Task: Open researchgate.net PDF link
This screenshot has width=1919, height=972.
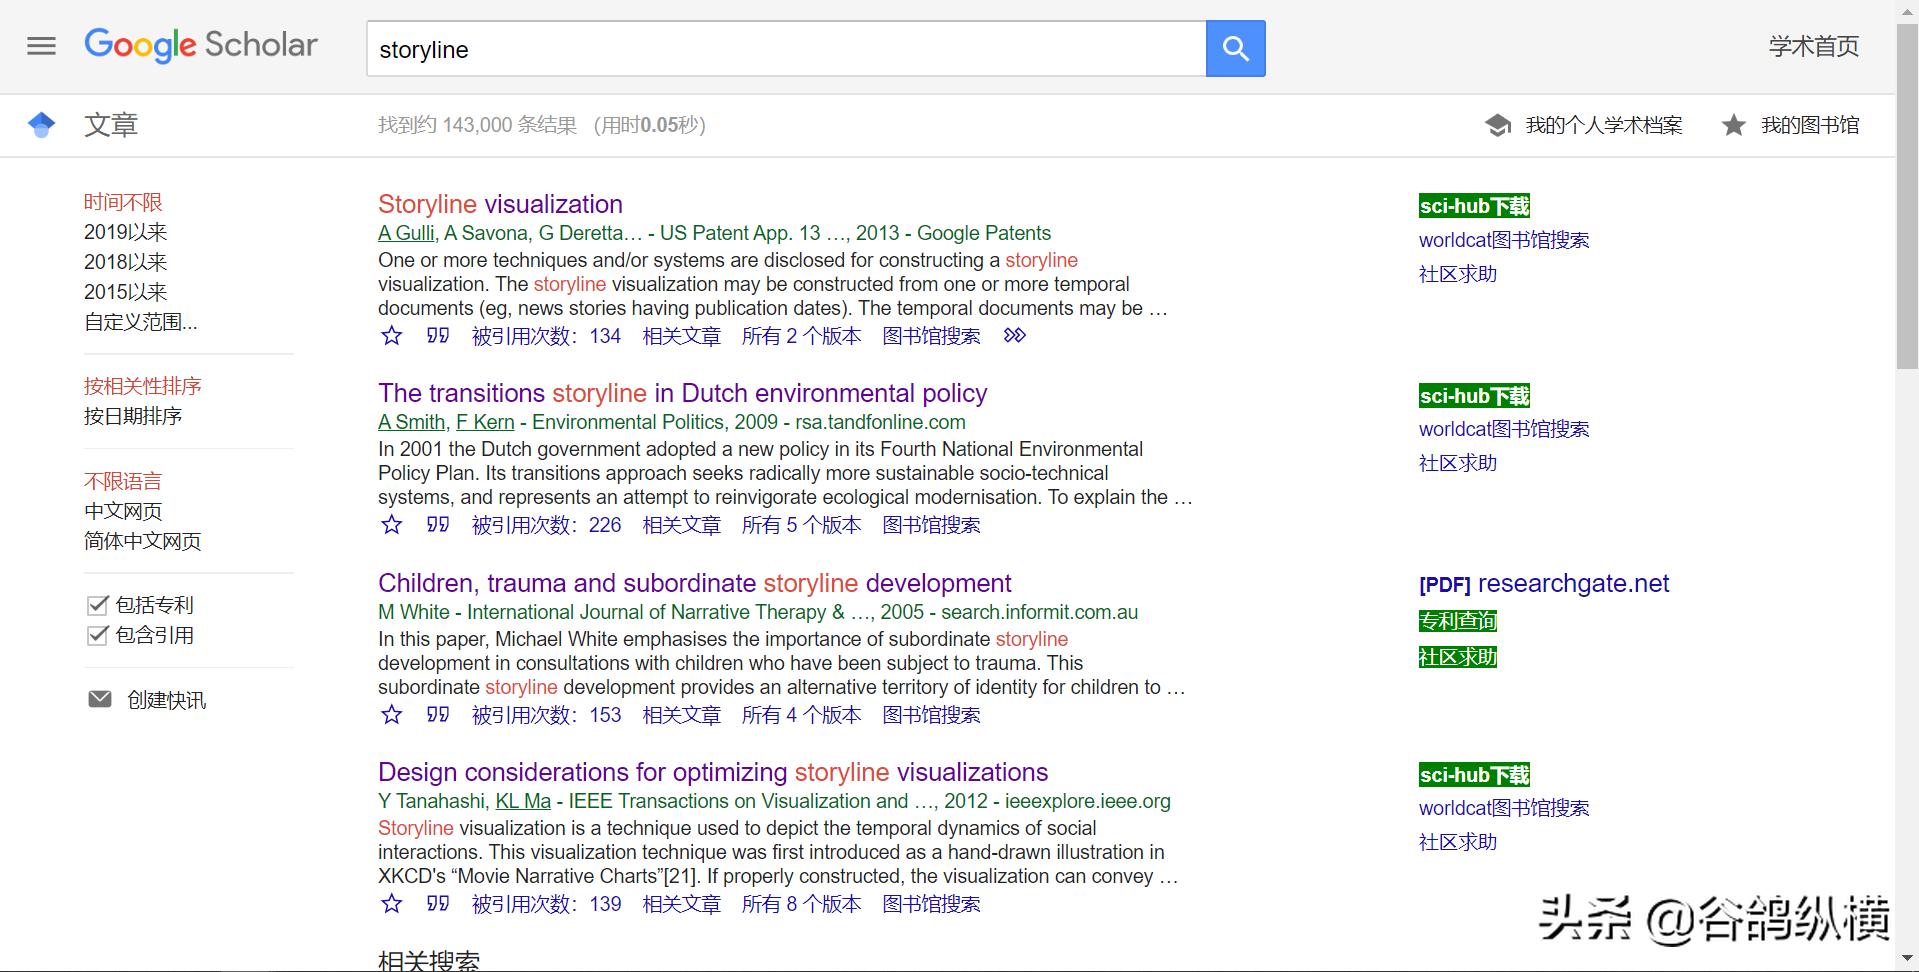Action: coord(1543,584)
